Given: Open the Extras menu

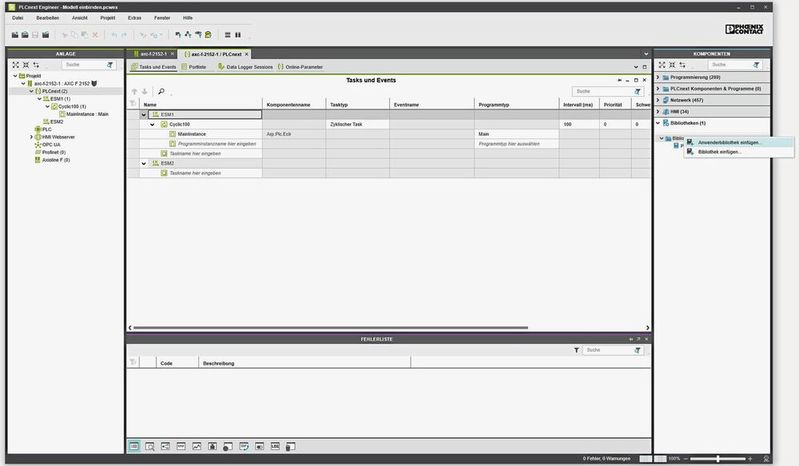Looking at the screenshot, I should pyautogui.click(x=135, y=18).
